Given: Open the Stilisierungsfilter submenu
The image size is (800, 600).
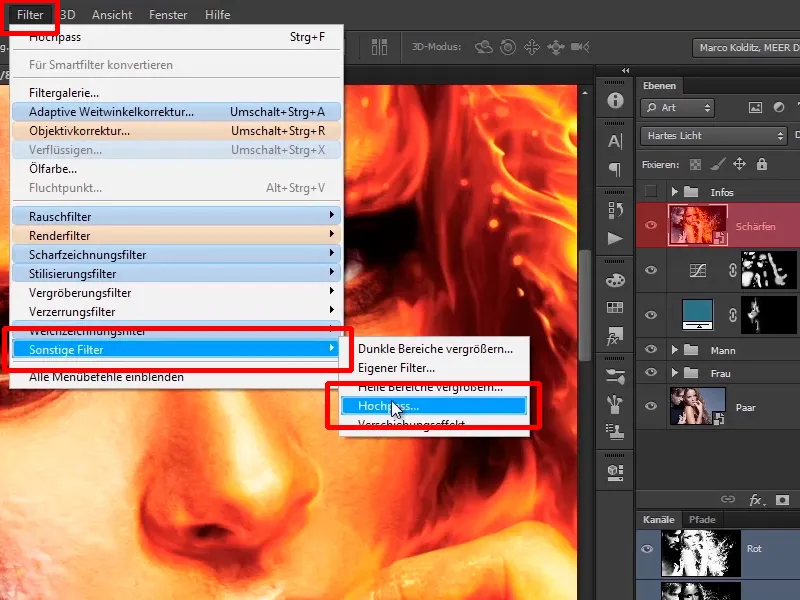Looking at the screenshot, I should click(x=176, y=274).
